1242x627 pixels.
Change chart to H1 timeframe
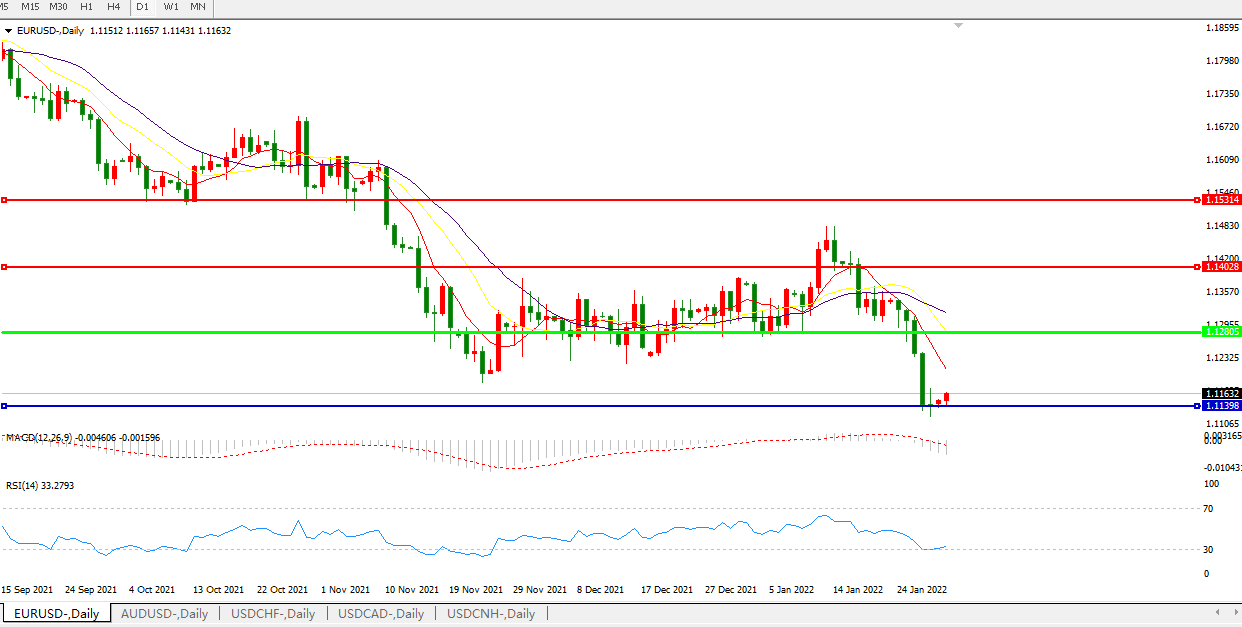87,7
